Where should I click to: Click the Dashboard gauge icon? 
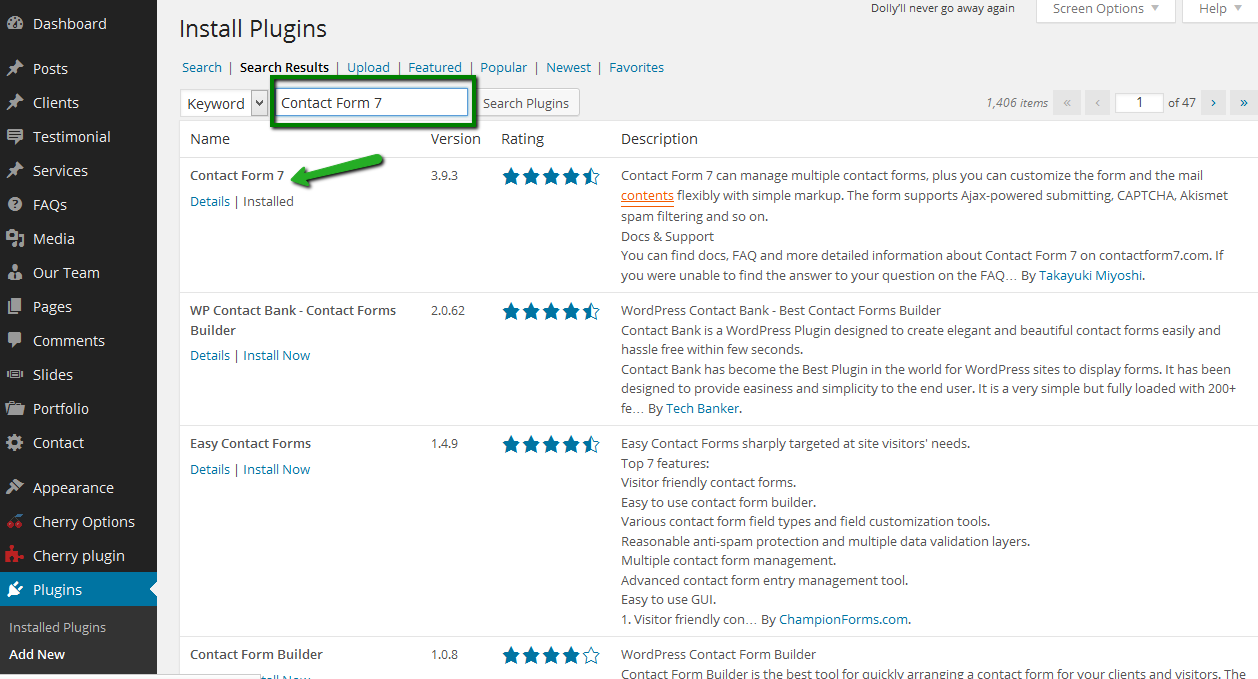pyautogui.click(x=15, y=23)
